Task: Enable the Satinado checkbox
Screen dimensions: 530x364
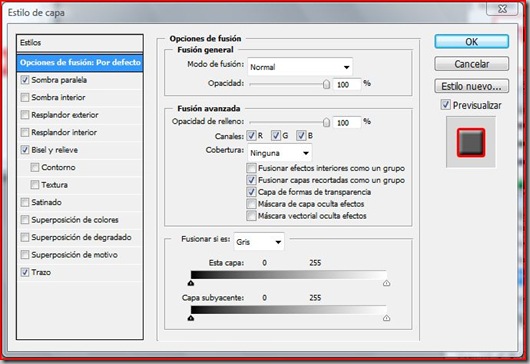Action: [25, 202]
